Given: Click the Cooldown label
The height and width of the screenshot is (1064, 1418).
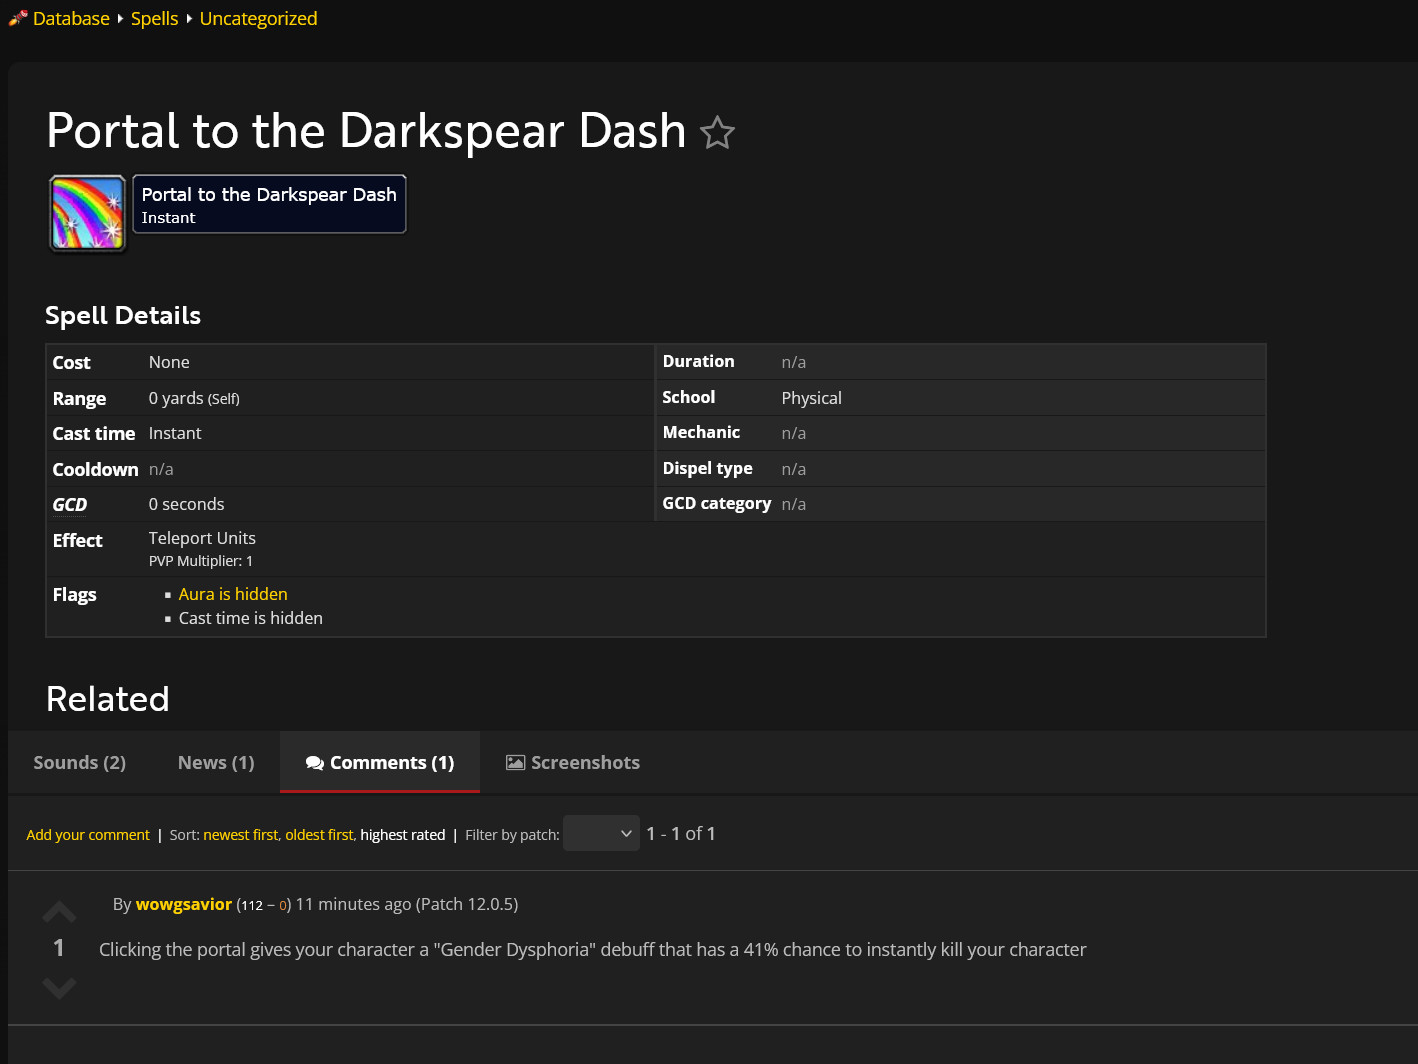Looking at the screenshot, I should point(96,469).
